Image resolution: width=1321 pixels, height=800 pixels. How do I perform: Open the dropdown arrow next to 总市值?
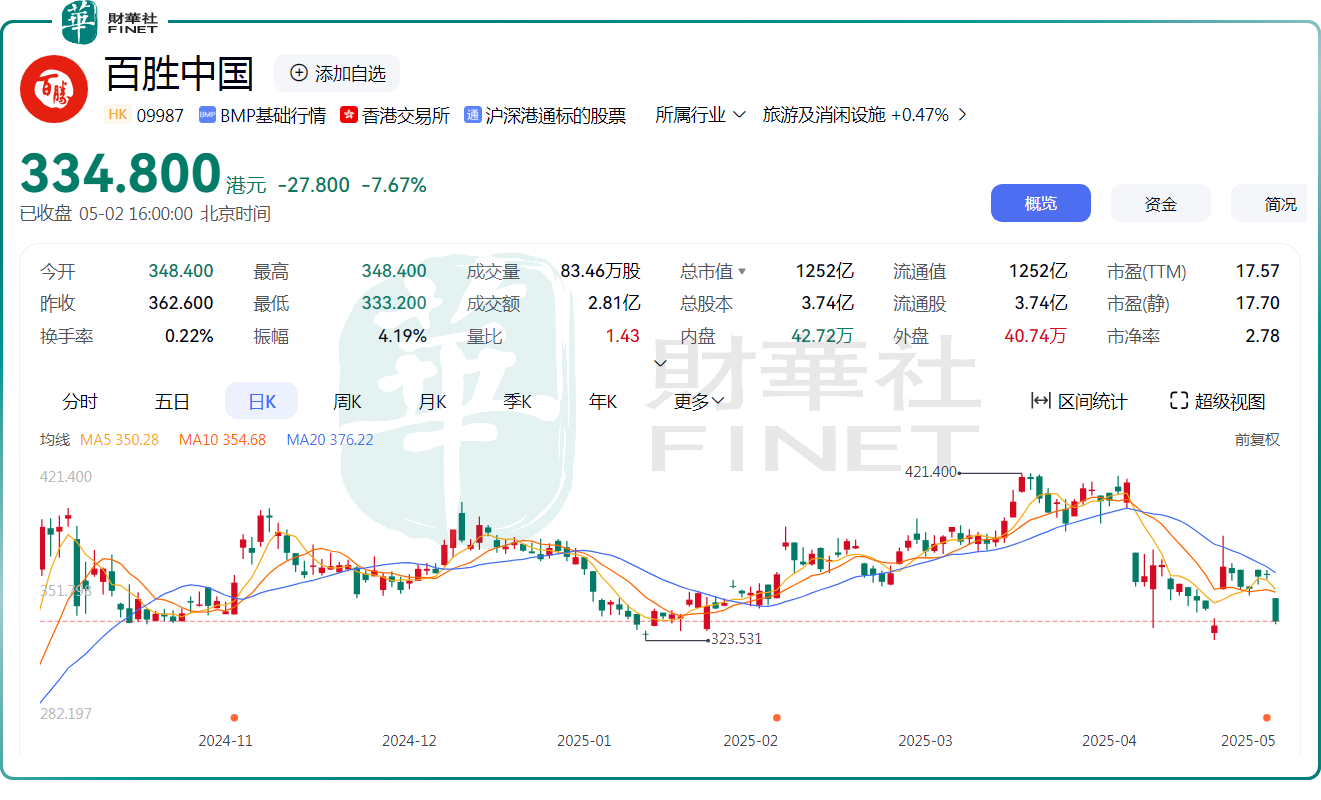[x=742, y=271]
